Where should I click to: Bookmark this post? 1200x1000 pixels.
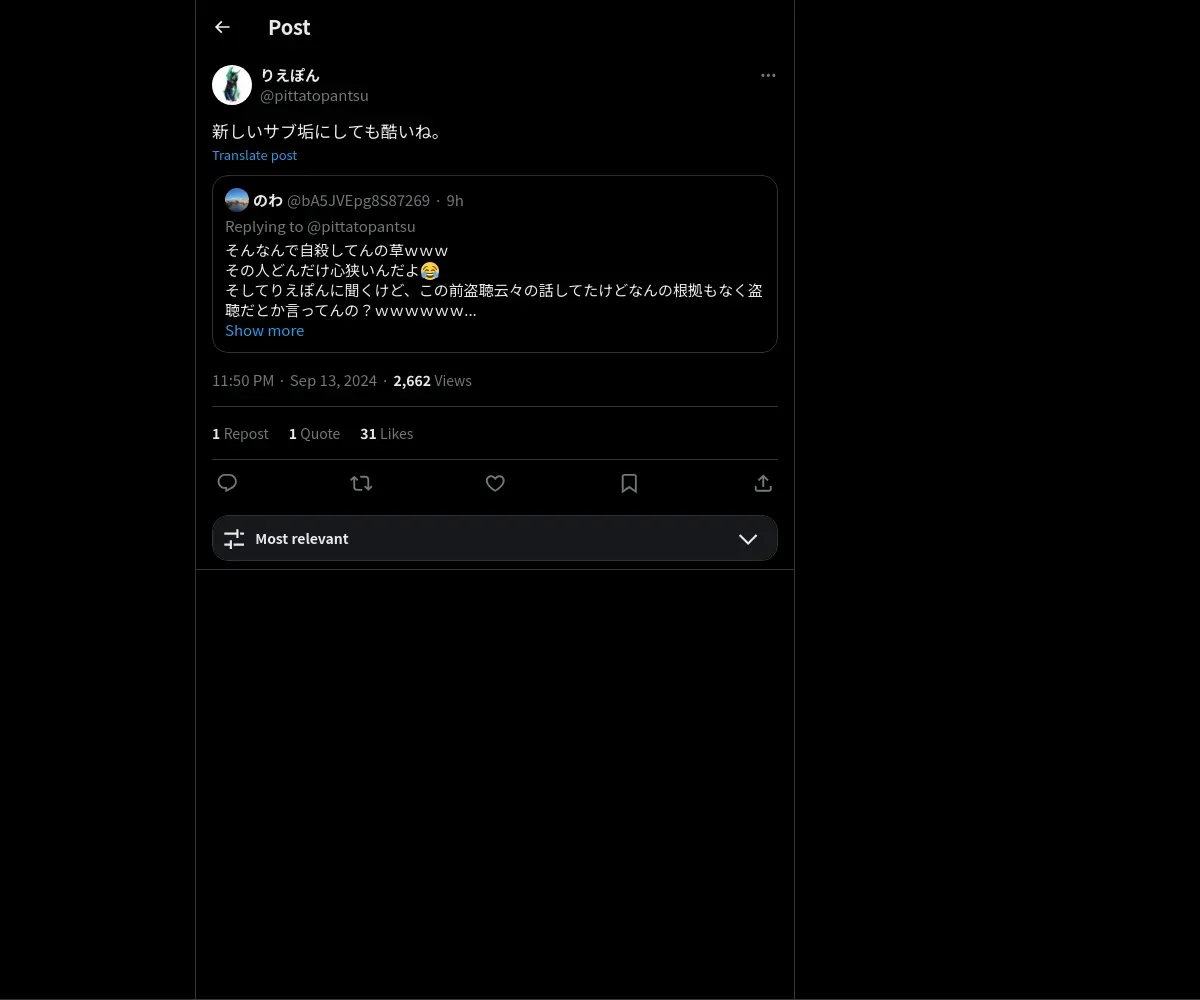[x=629, y=483]
